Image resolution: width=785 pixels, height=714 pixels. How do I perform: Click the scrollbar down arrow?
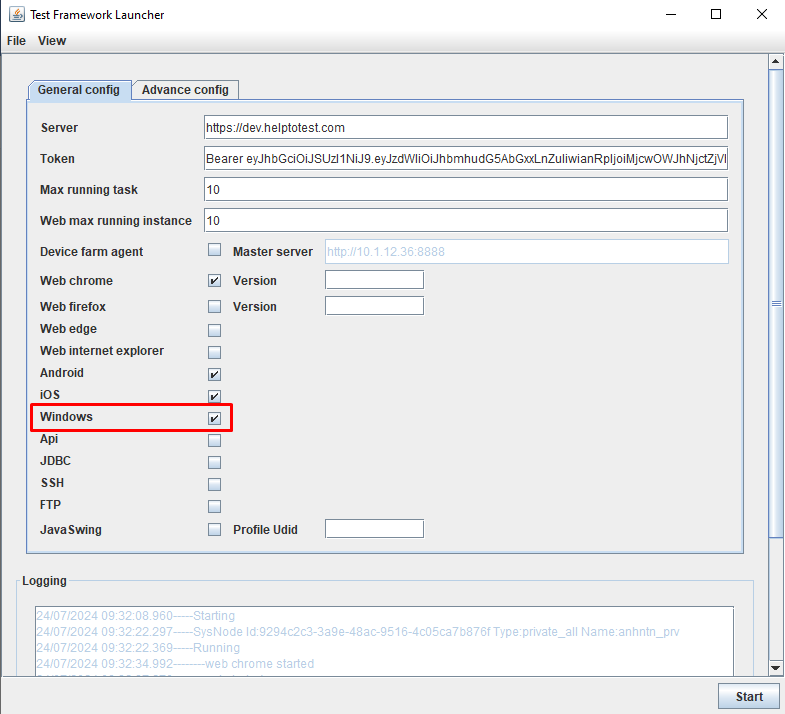pos(775,668)
